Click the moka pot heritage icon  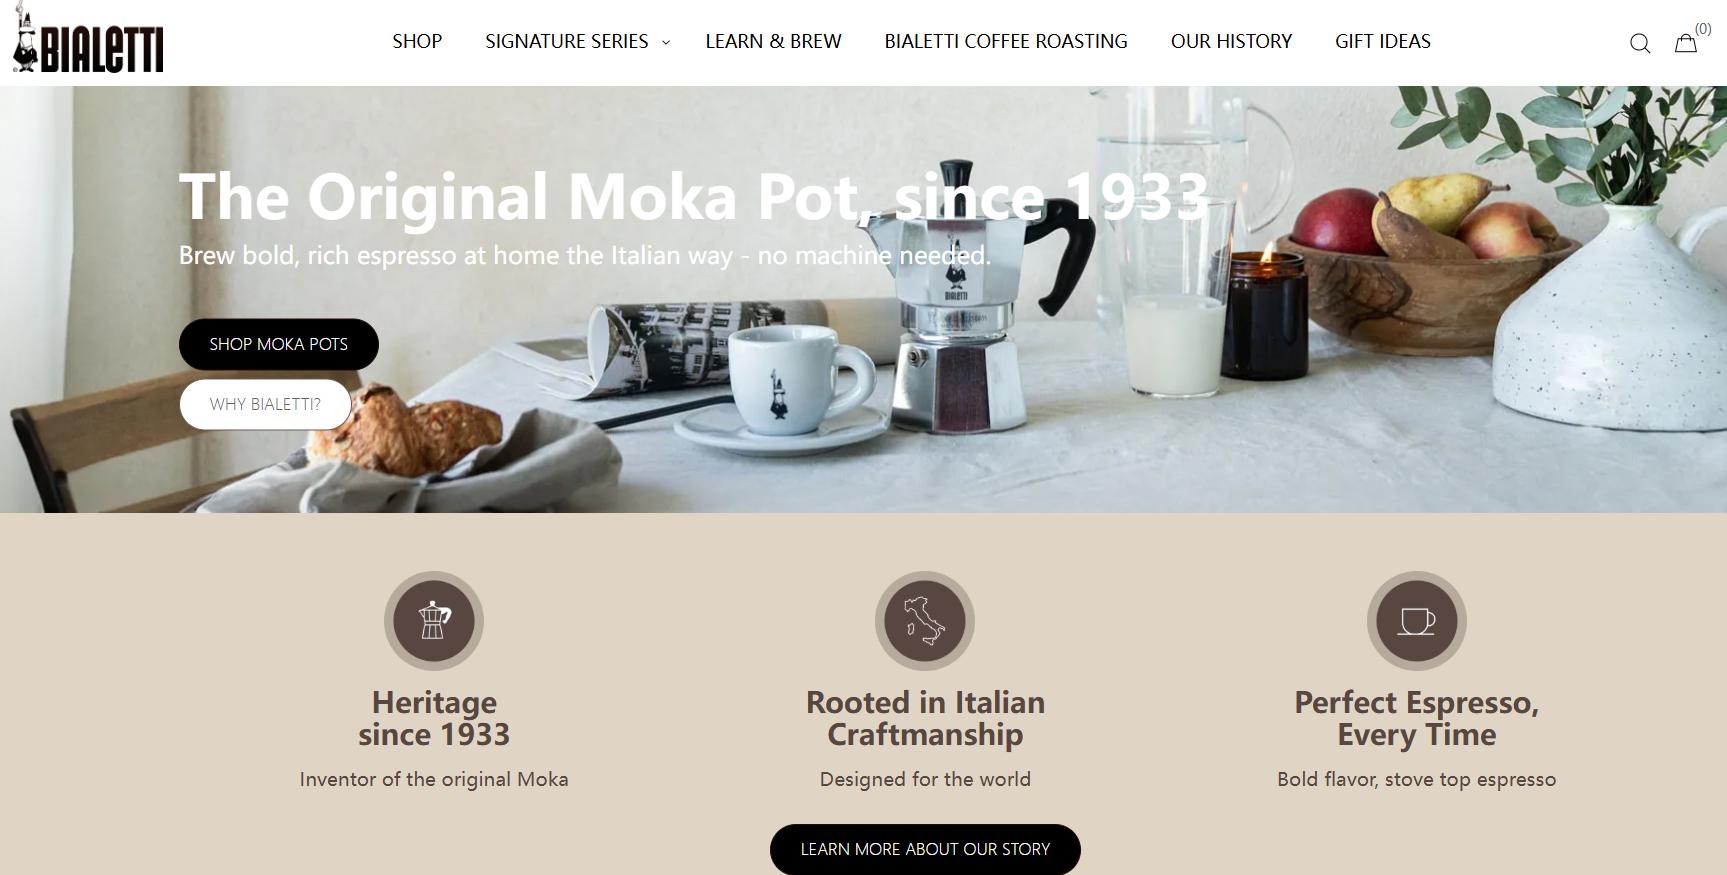click(x=434, y=621)
